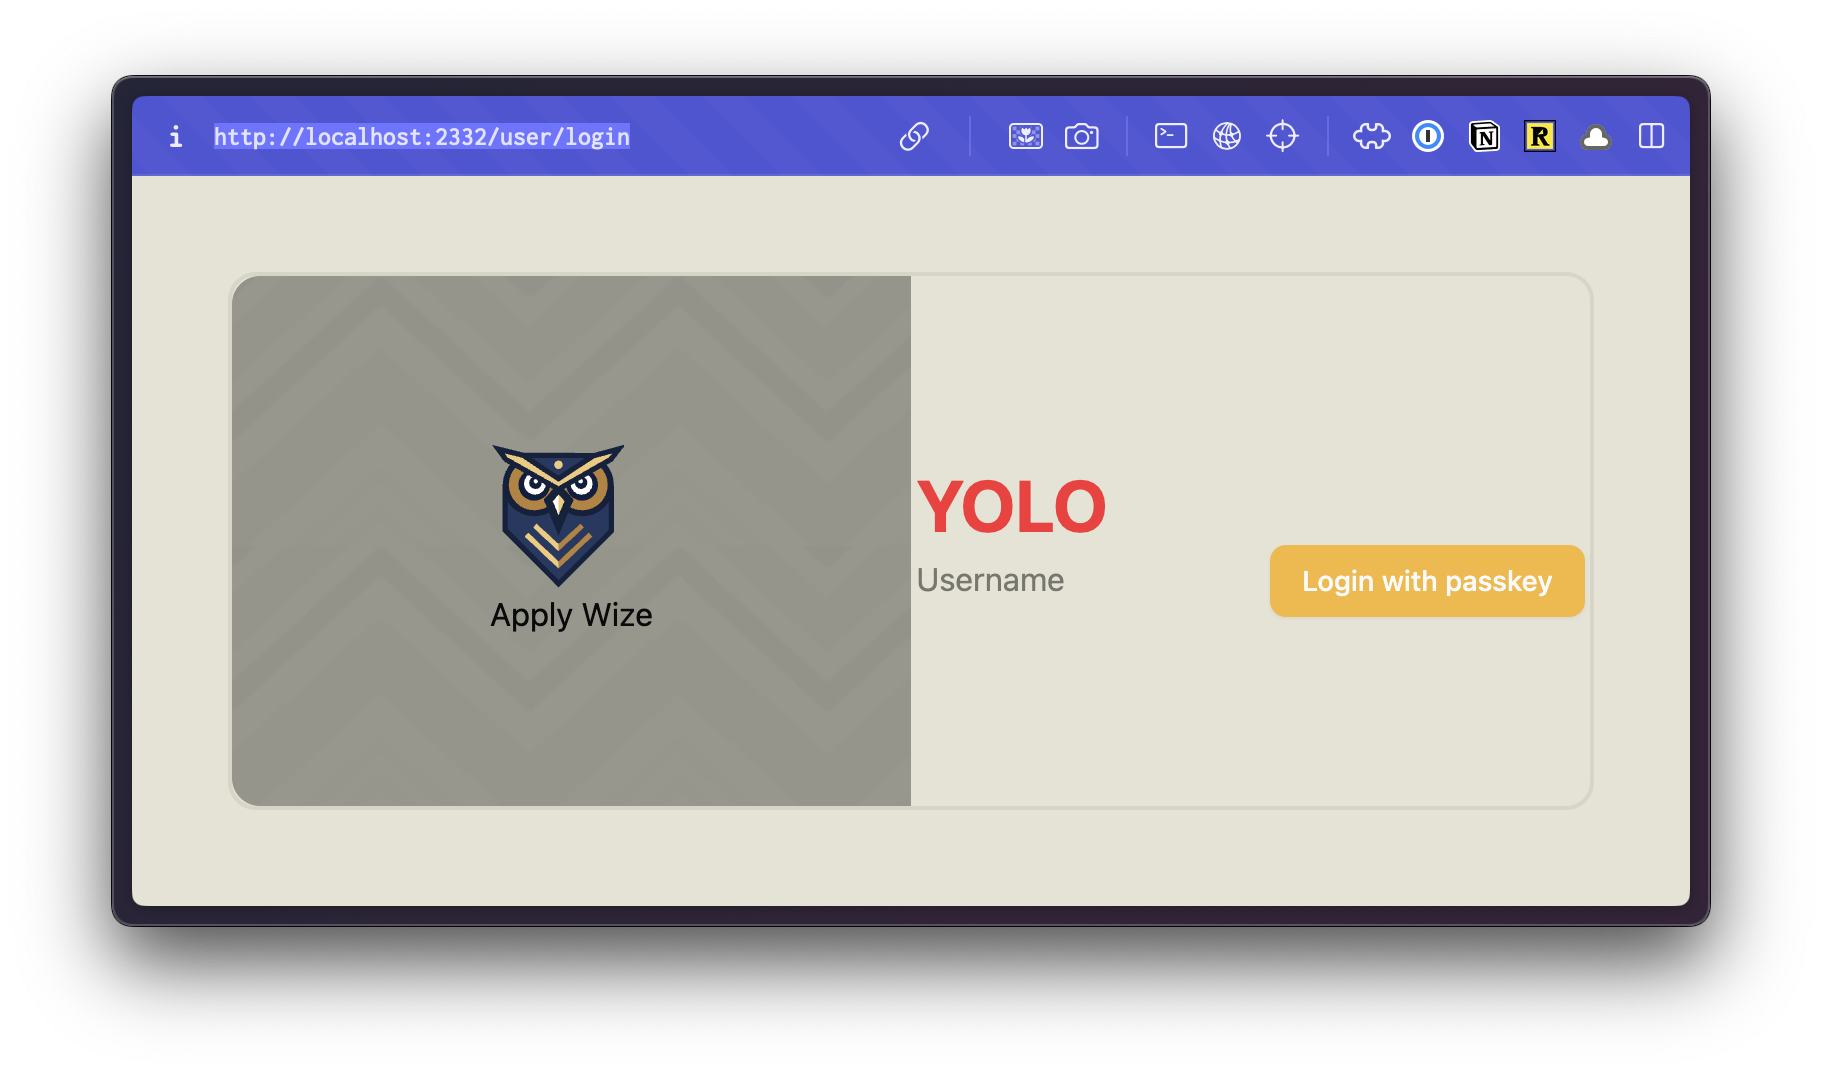Select the cloud download icon

(x=1596, y=136)
